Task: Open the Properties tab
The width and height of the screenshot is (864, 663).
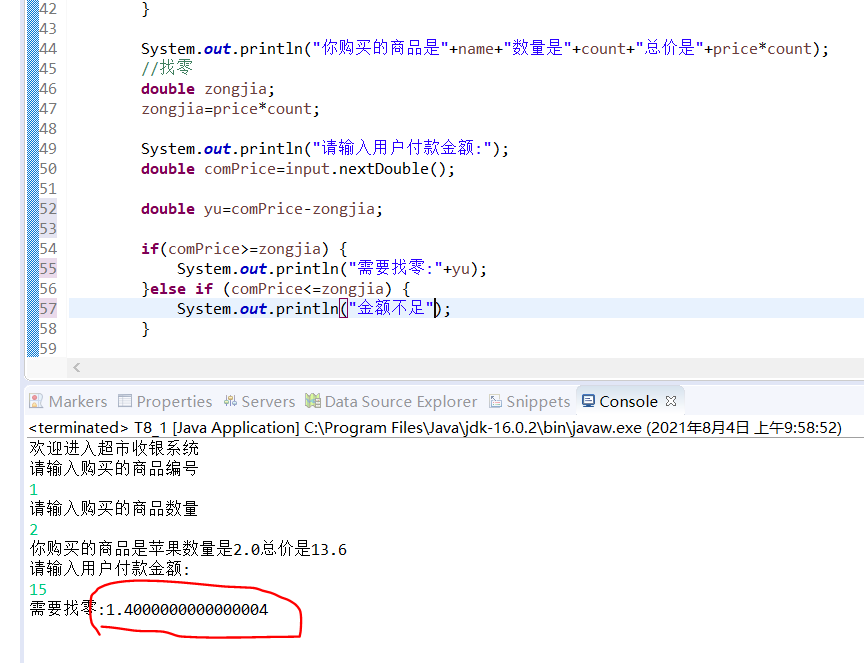Action: click(x=174, y=401)
